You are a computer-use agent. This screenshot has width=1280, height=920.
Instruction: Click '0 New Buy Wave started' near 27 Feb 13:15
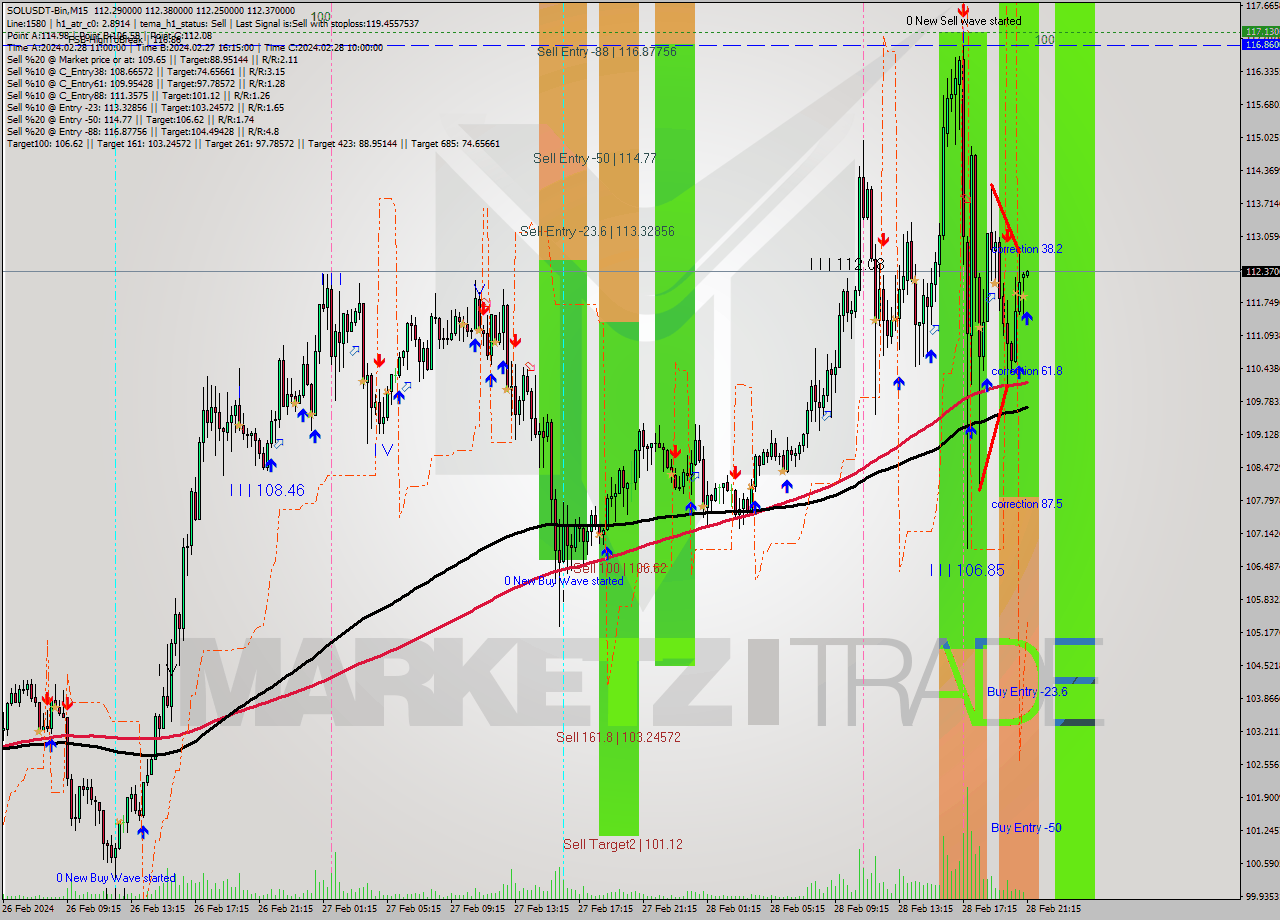click(x=564, y=581)
